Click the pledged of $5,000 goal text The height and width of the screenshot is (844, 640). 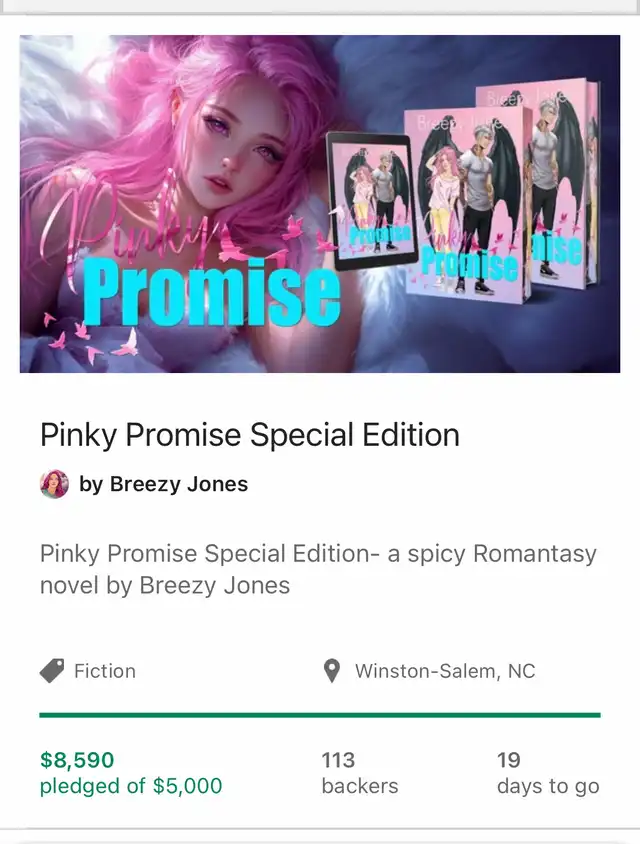tap(131, 786)
